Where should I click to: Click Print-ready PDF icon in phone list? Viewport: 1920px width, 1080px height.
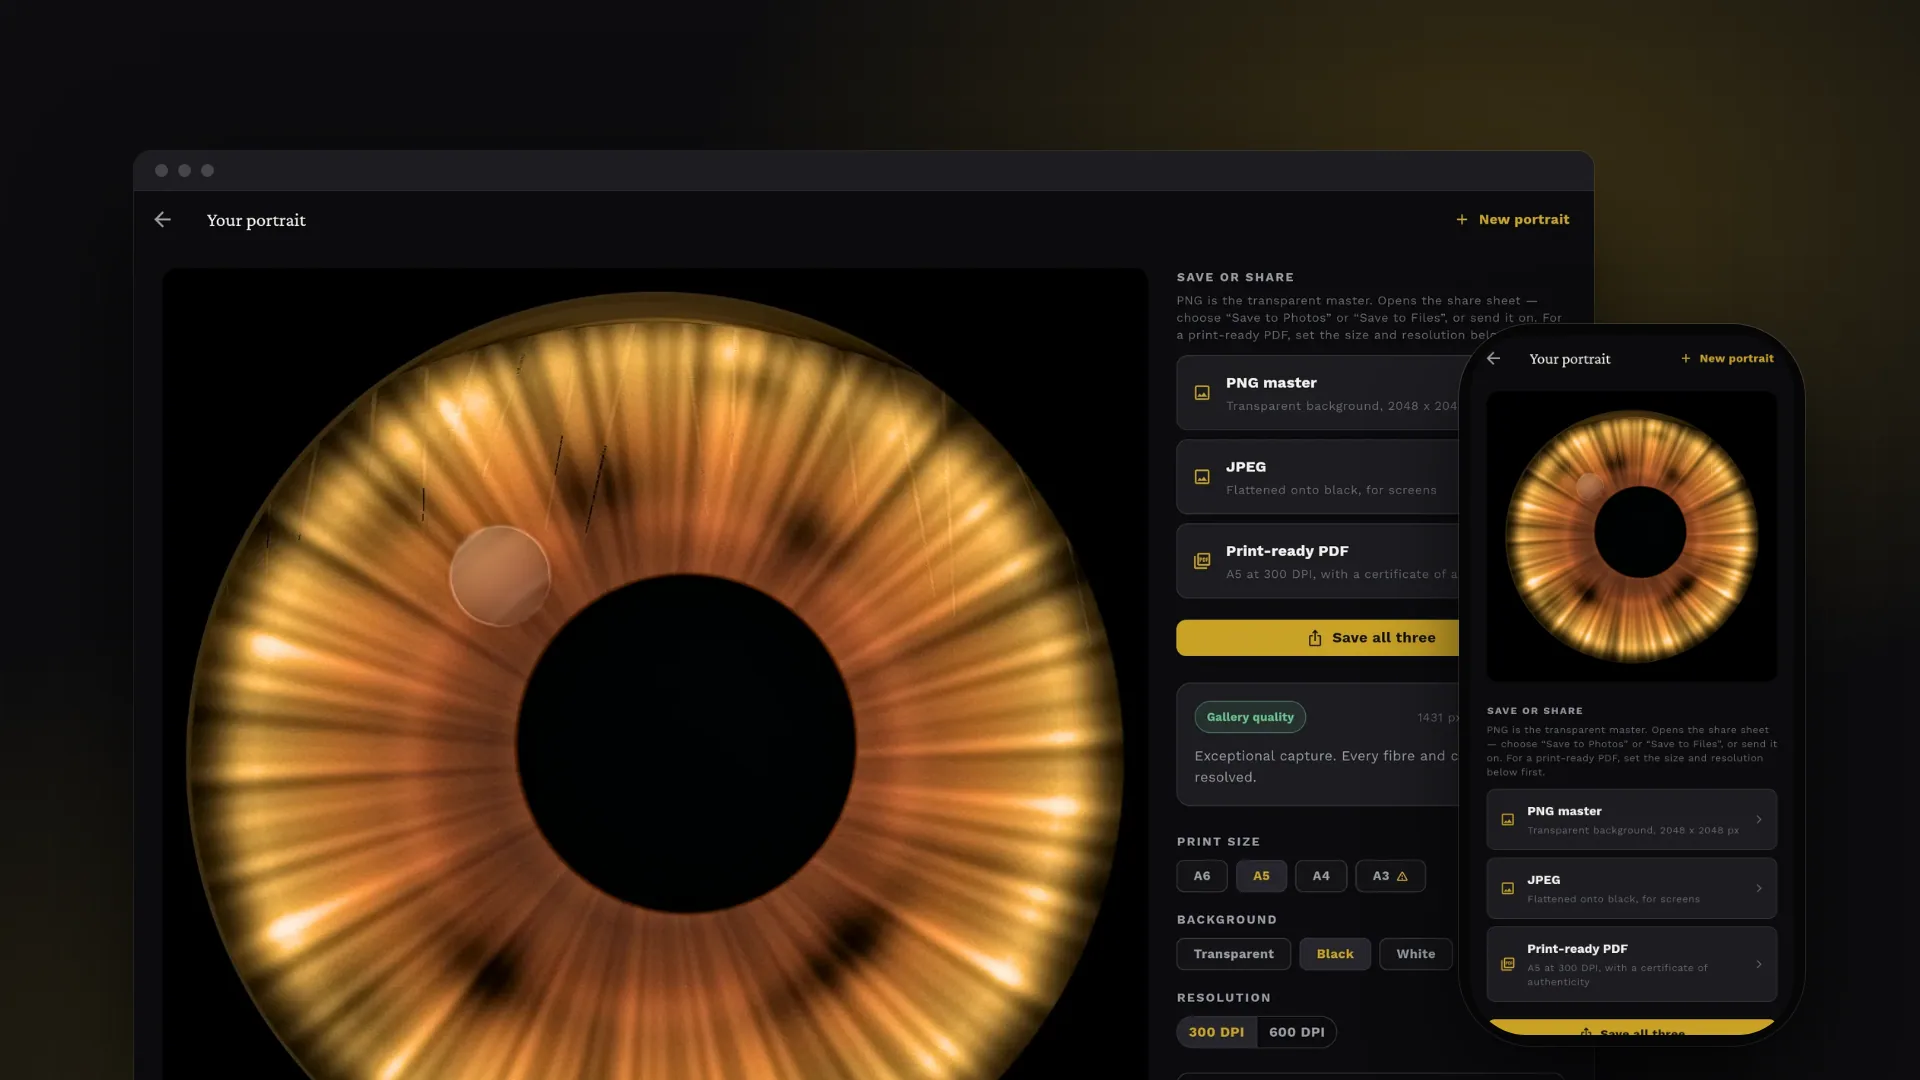[1508, 965]
